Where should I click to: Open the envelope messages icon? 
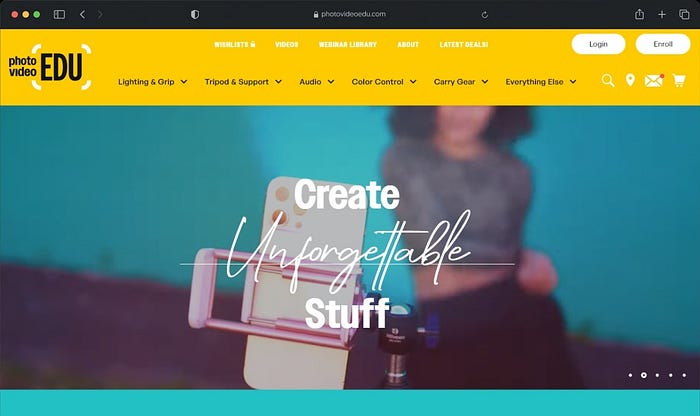(x=654, y=80)
